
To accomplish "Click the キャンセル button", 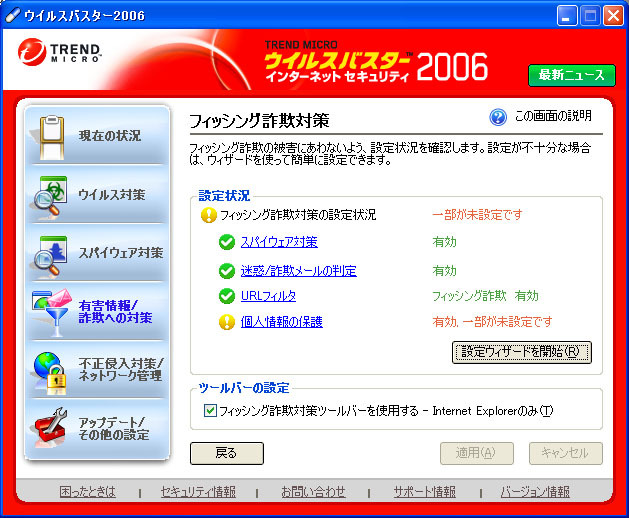I will tap(566, 453).
